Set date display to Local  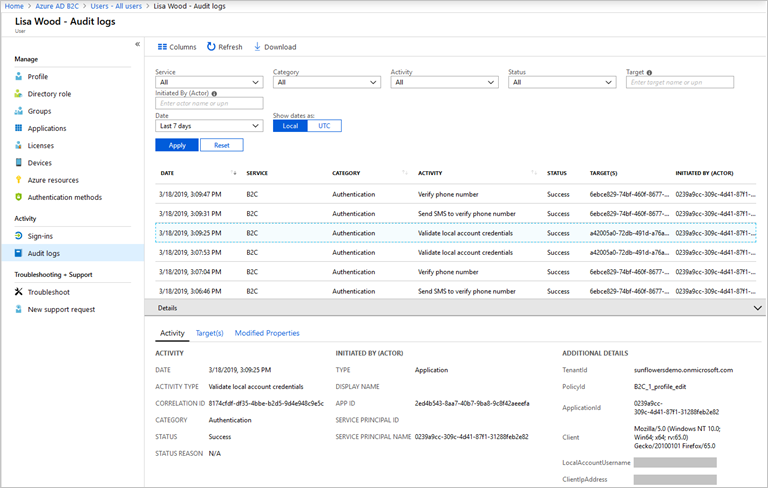pos(290,126)
